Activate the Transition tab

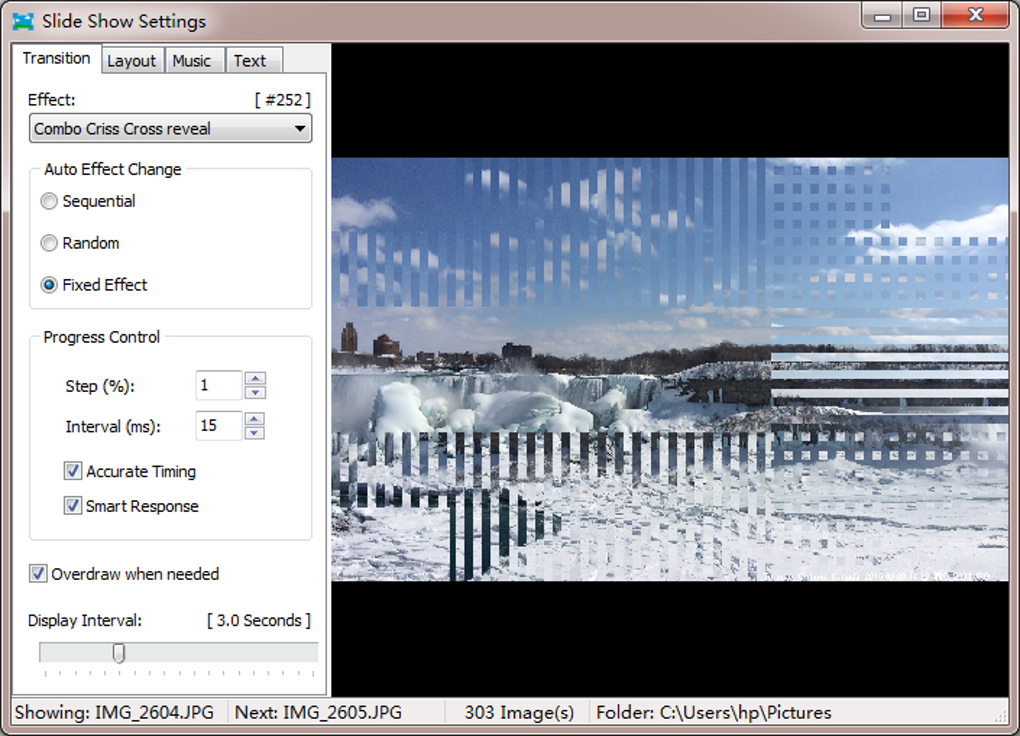click(56, 58)
